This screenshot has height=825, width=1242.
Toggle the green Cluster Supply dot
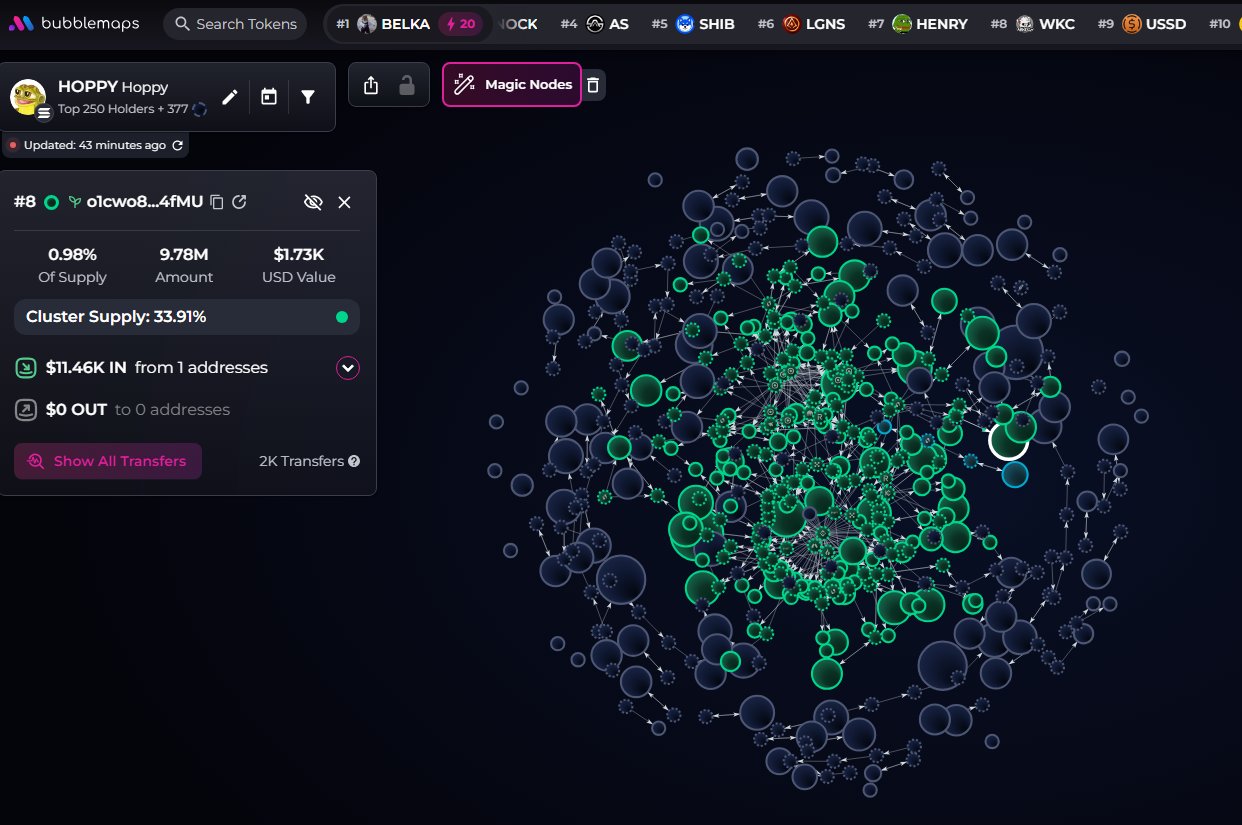point(342,317)
